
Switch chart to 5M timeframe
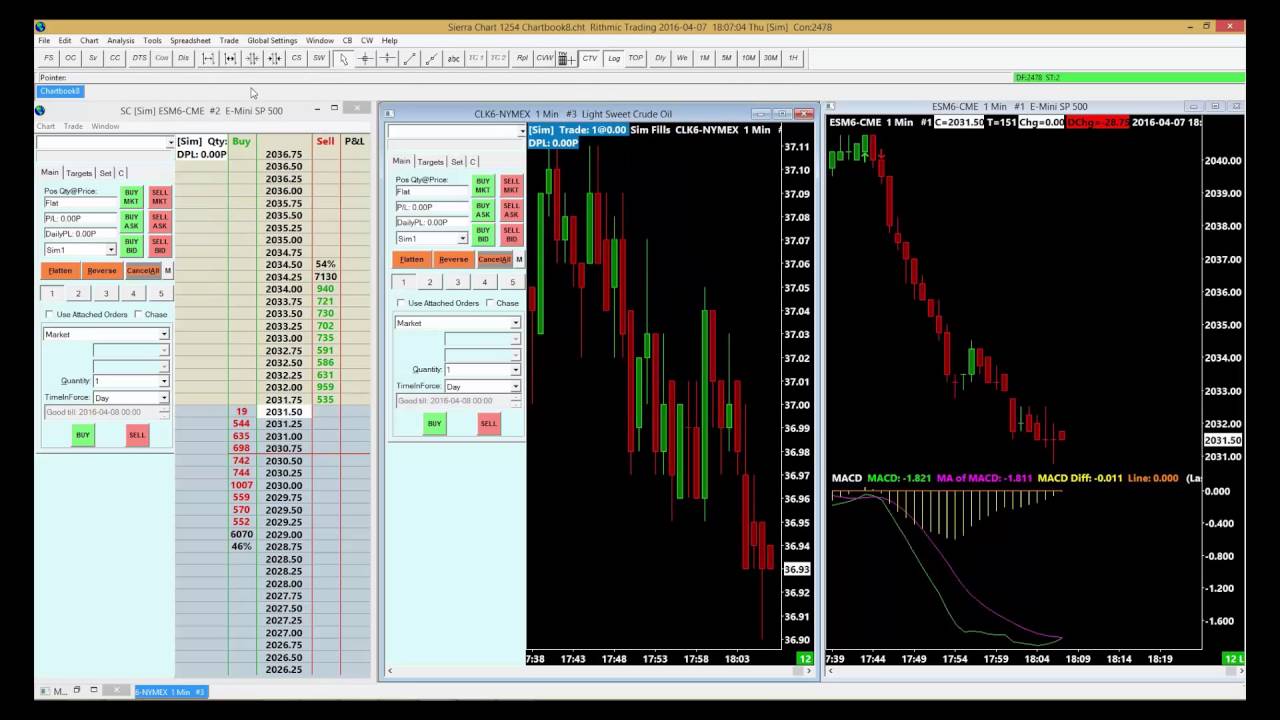726,58
